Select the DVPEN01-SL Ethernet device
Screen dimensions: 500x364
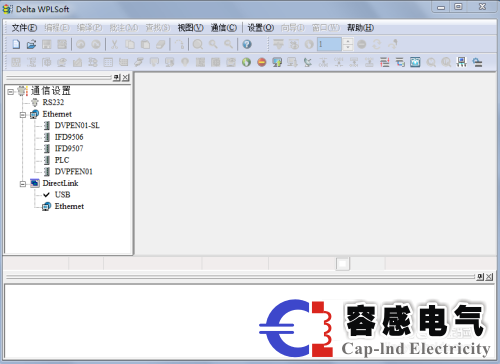[x=77, y=126]
